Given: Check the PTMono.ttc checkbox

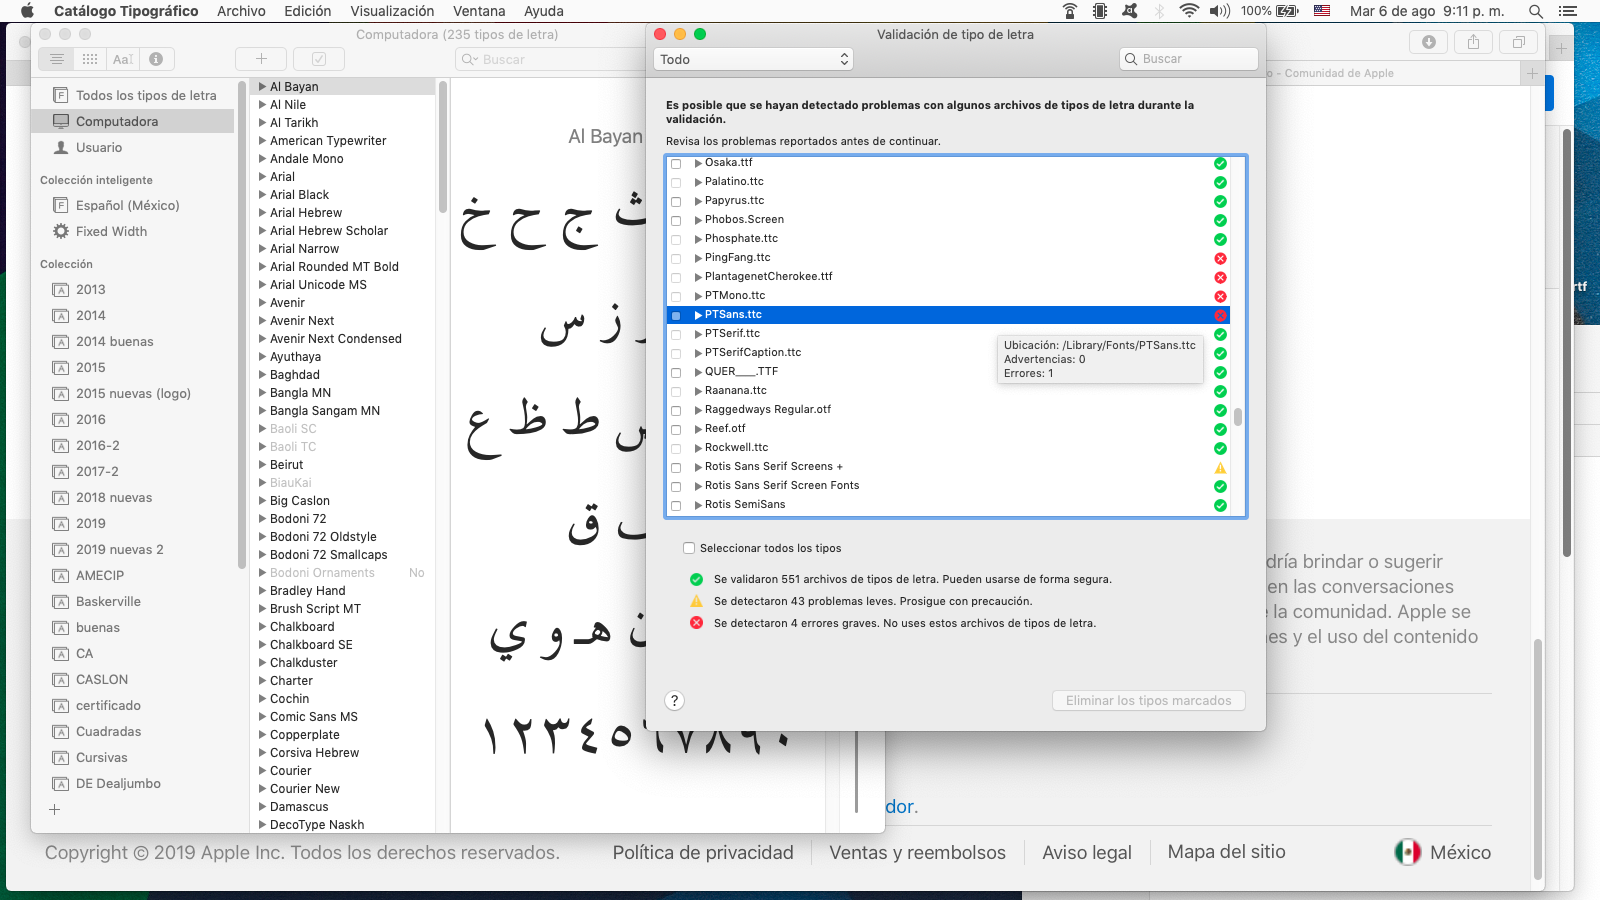Looking at the screenshot, I should (676, 297).
